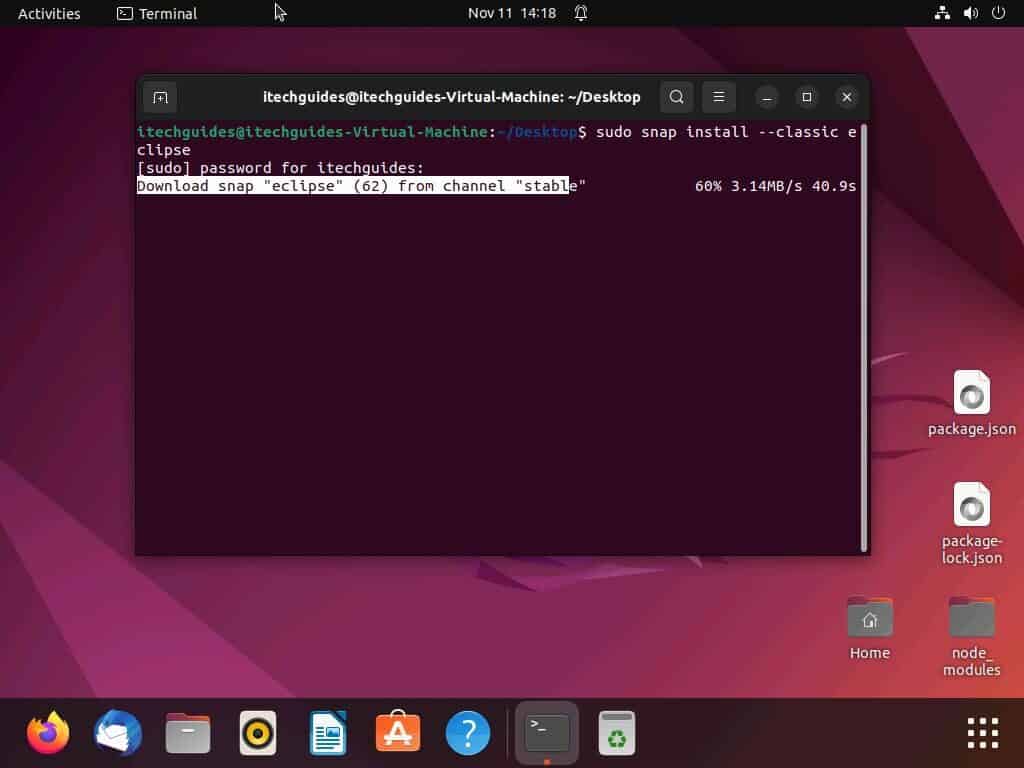Open the Terminal hamburger menu
Image resolution: width=1024 pixels, height=768 pixels.
click(x=719, y=97)
